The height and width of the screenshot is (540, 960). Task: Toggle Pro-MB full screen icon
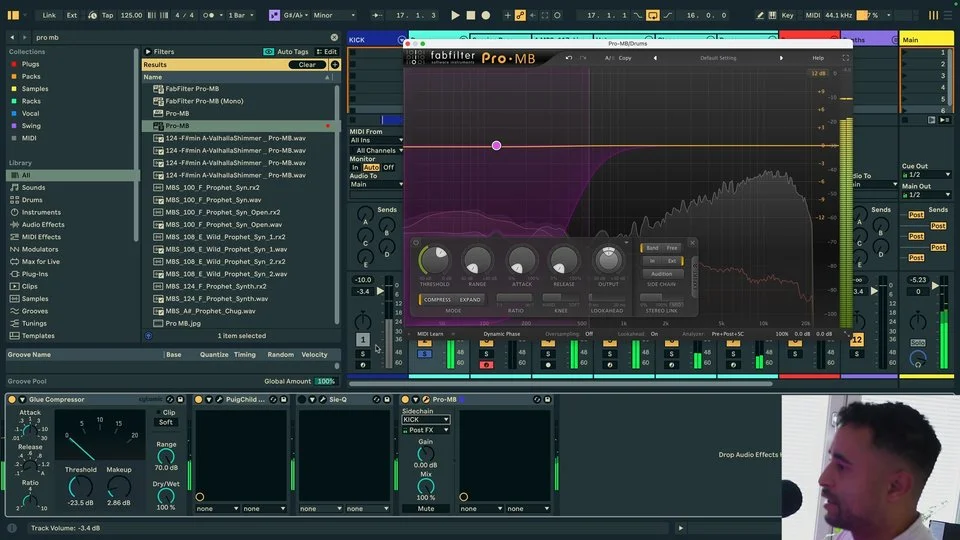click(846, 58)
